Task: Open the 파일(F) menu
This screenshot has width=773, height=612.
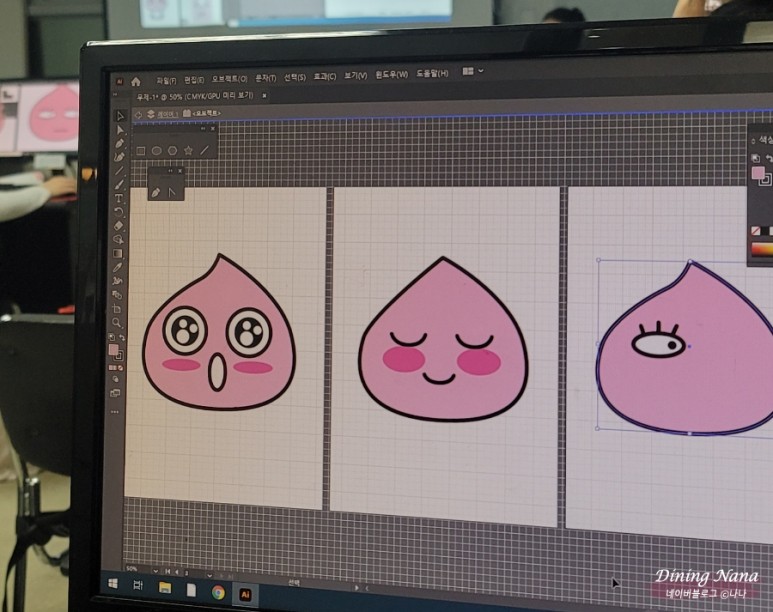Action: (167, 80)
